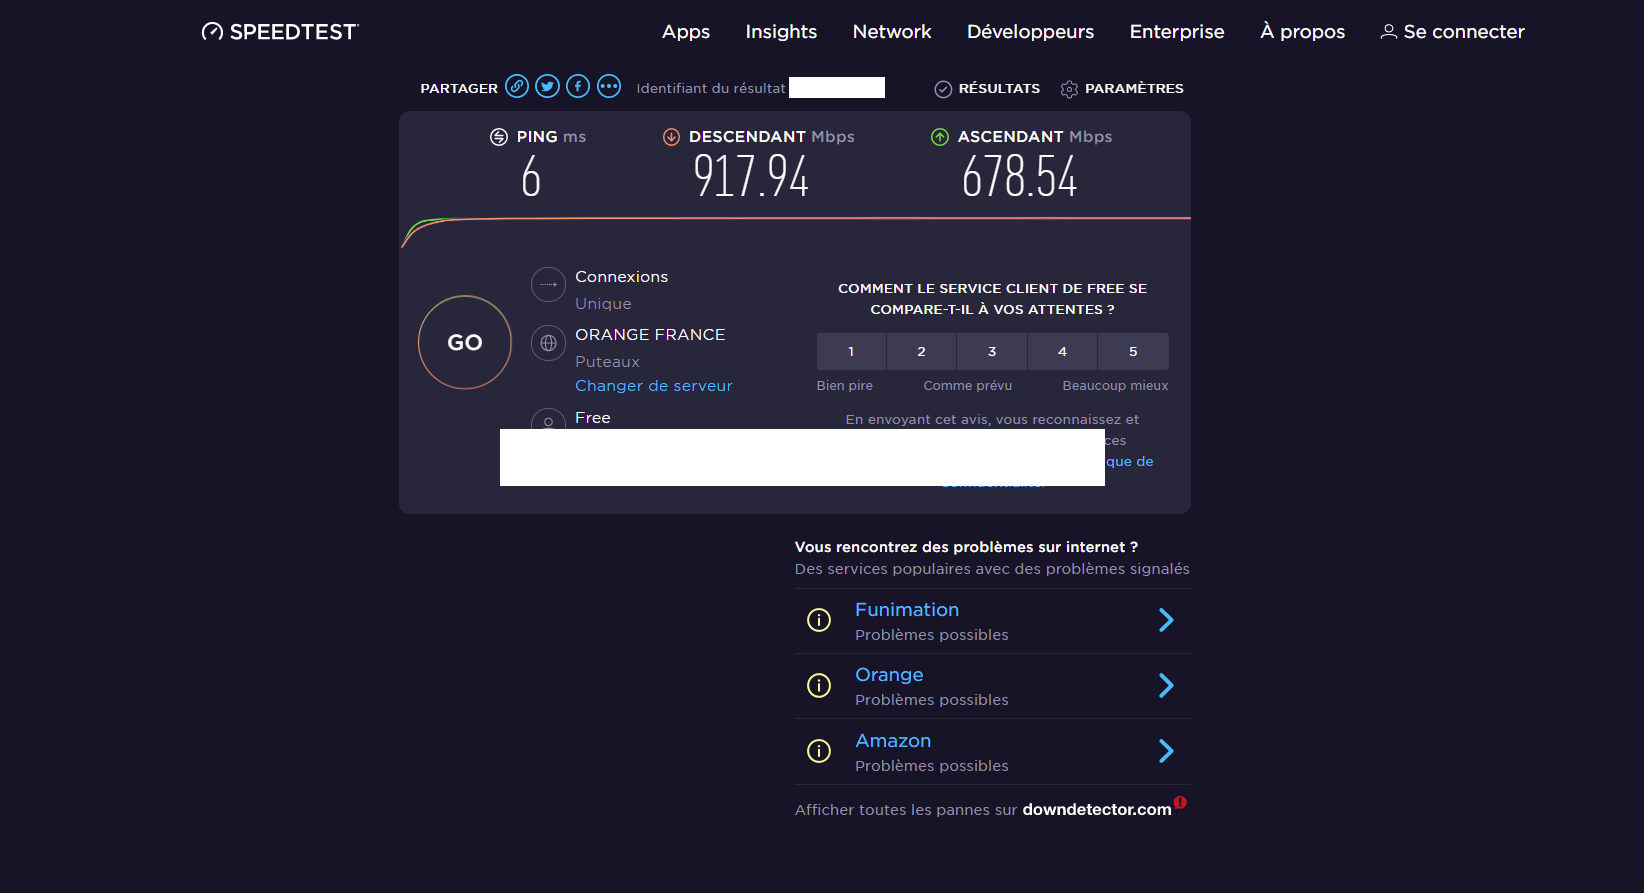This screenshot has height=893, width=1644.
Task: Open downdetector.com link
Action: coord(1097,810)
